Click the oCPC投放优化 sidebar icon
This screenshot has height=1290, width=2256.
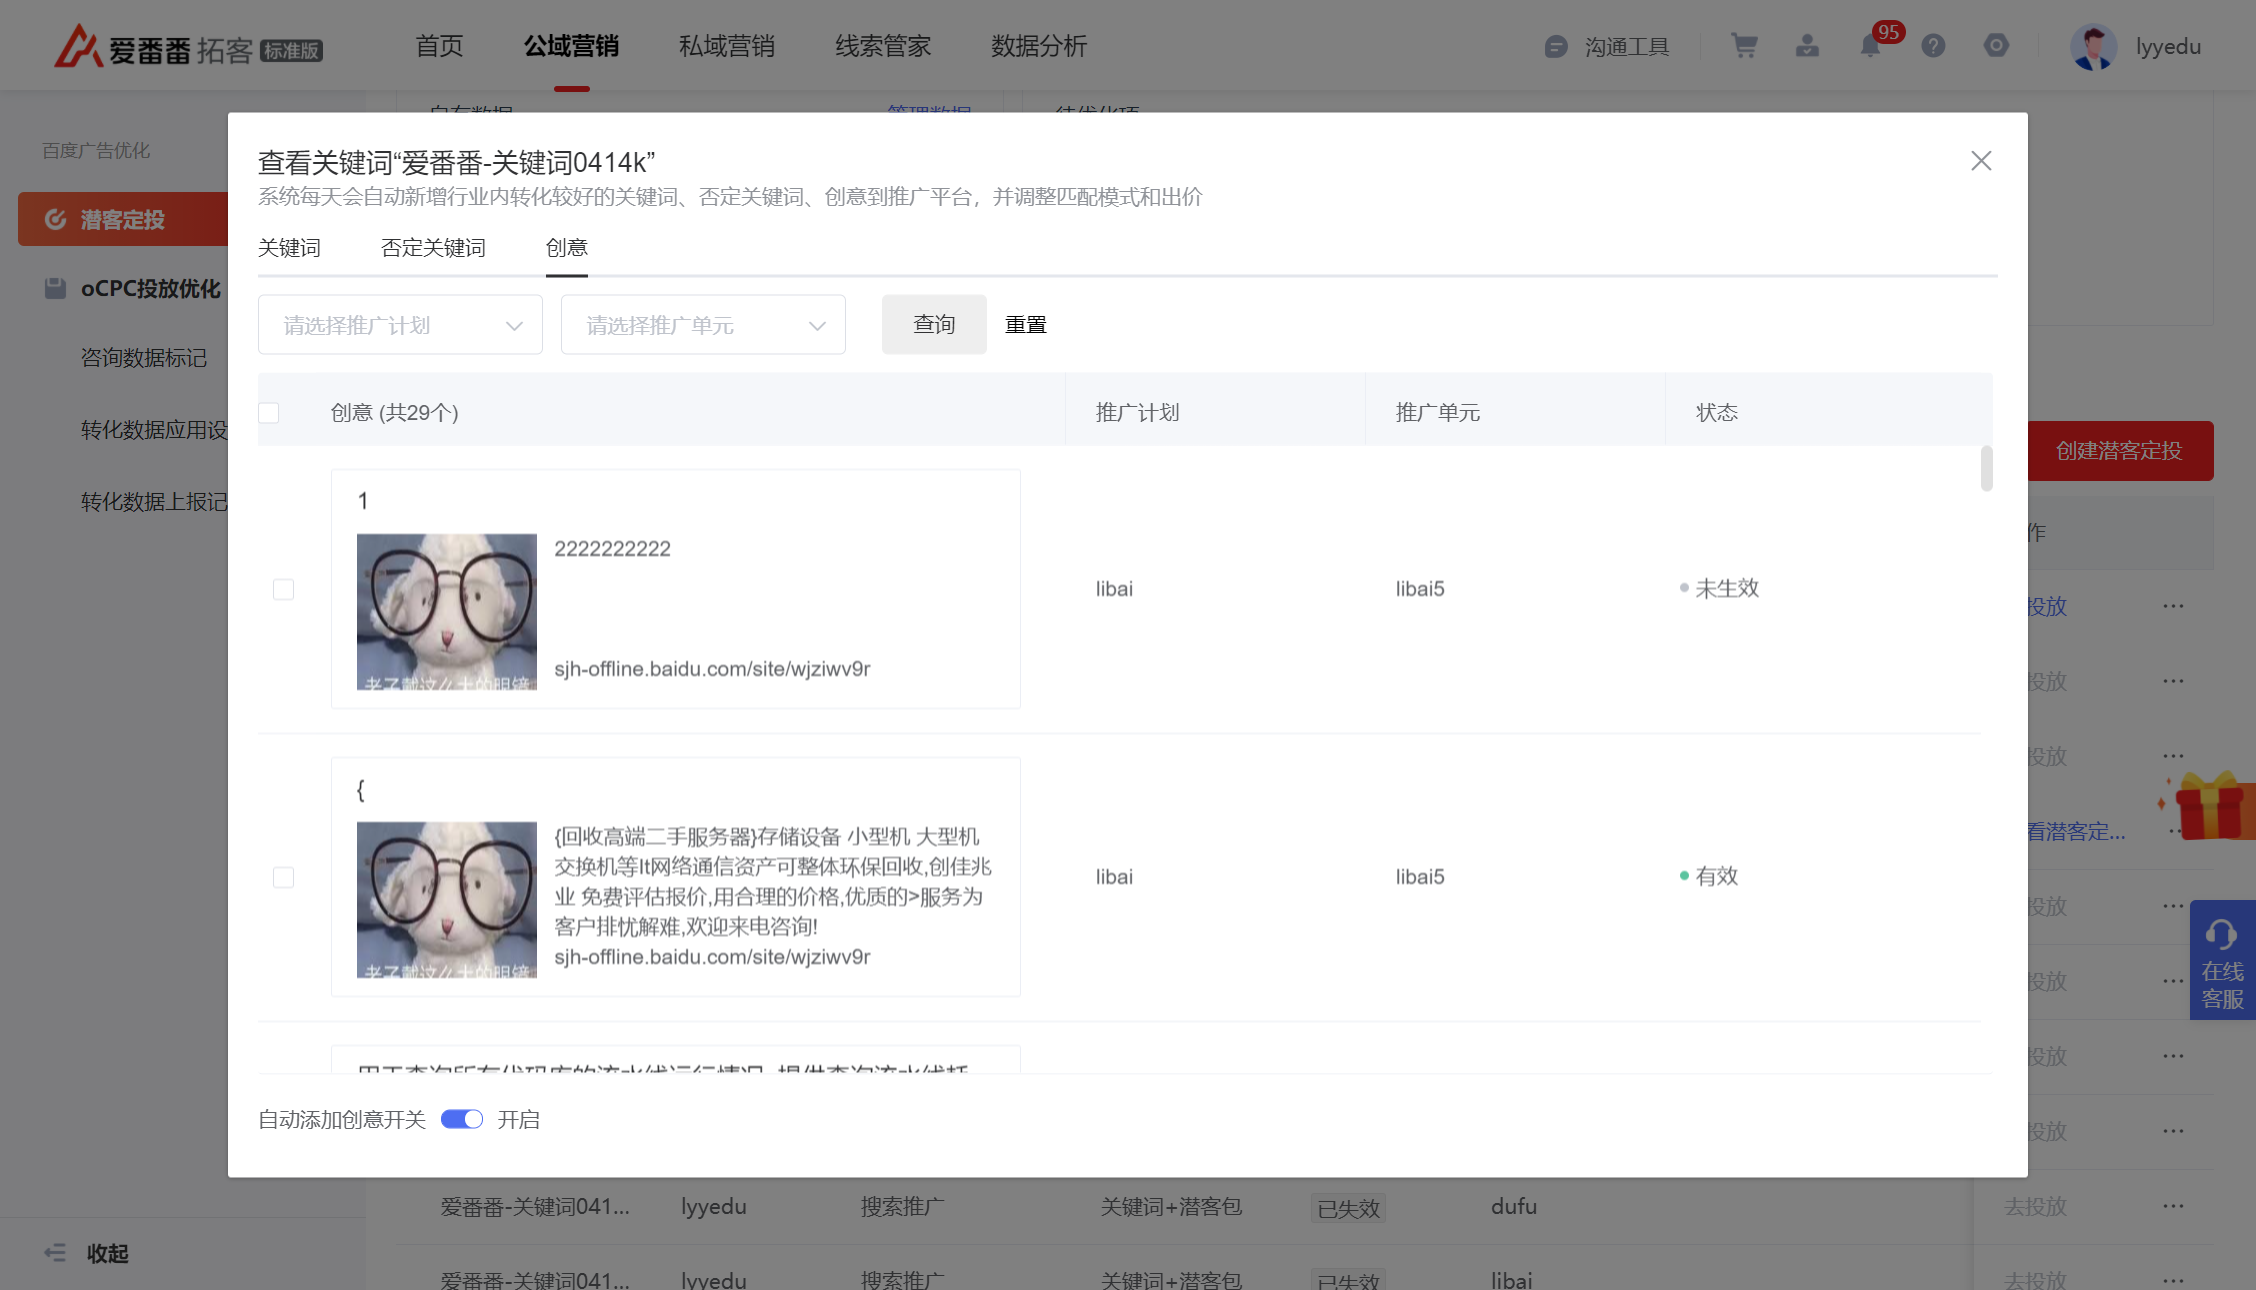pyautogui.click(x=55, y=288)
